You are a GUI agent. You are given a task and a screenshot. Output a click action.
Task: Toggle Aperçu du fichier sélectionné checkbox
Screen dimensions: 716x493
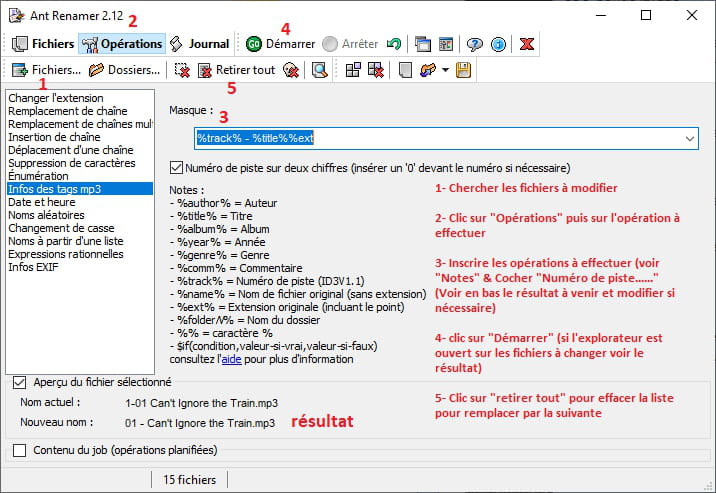19,382
